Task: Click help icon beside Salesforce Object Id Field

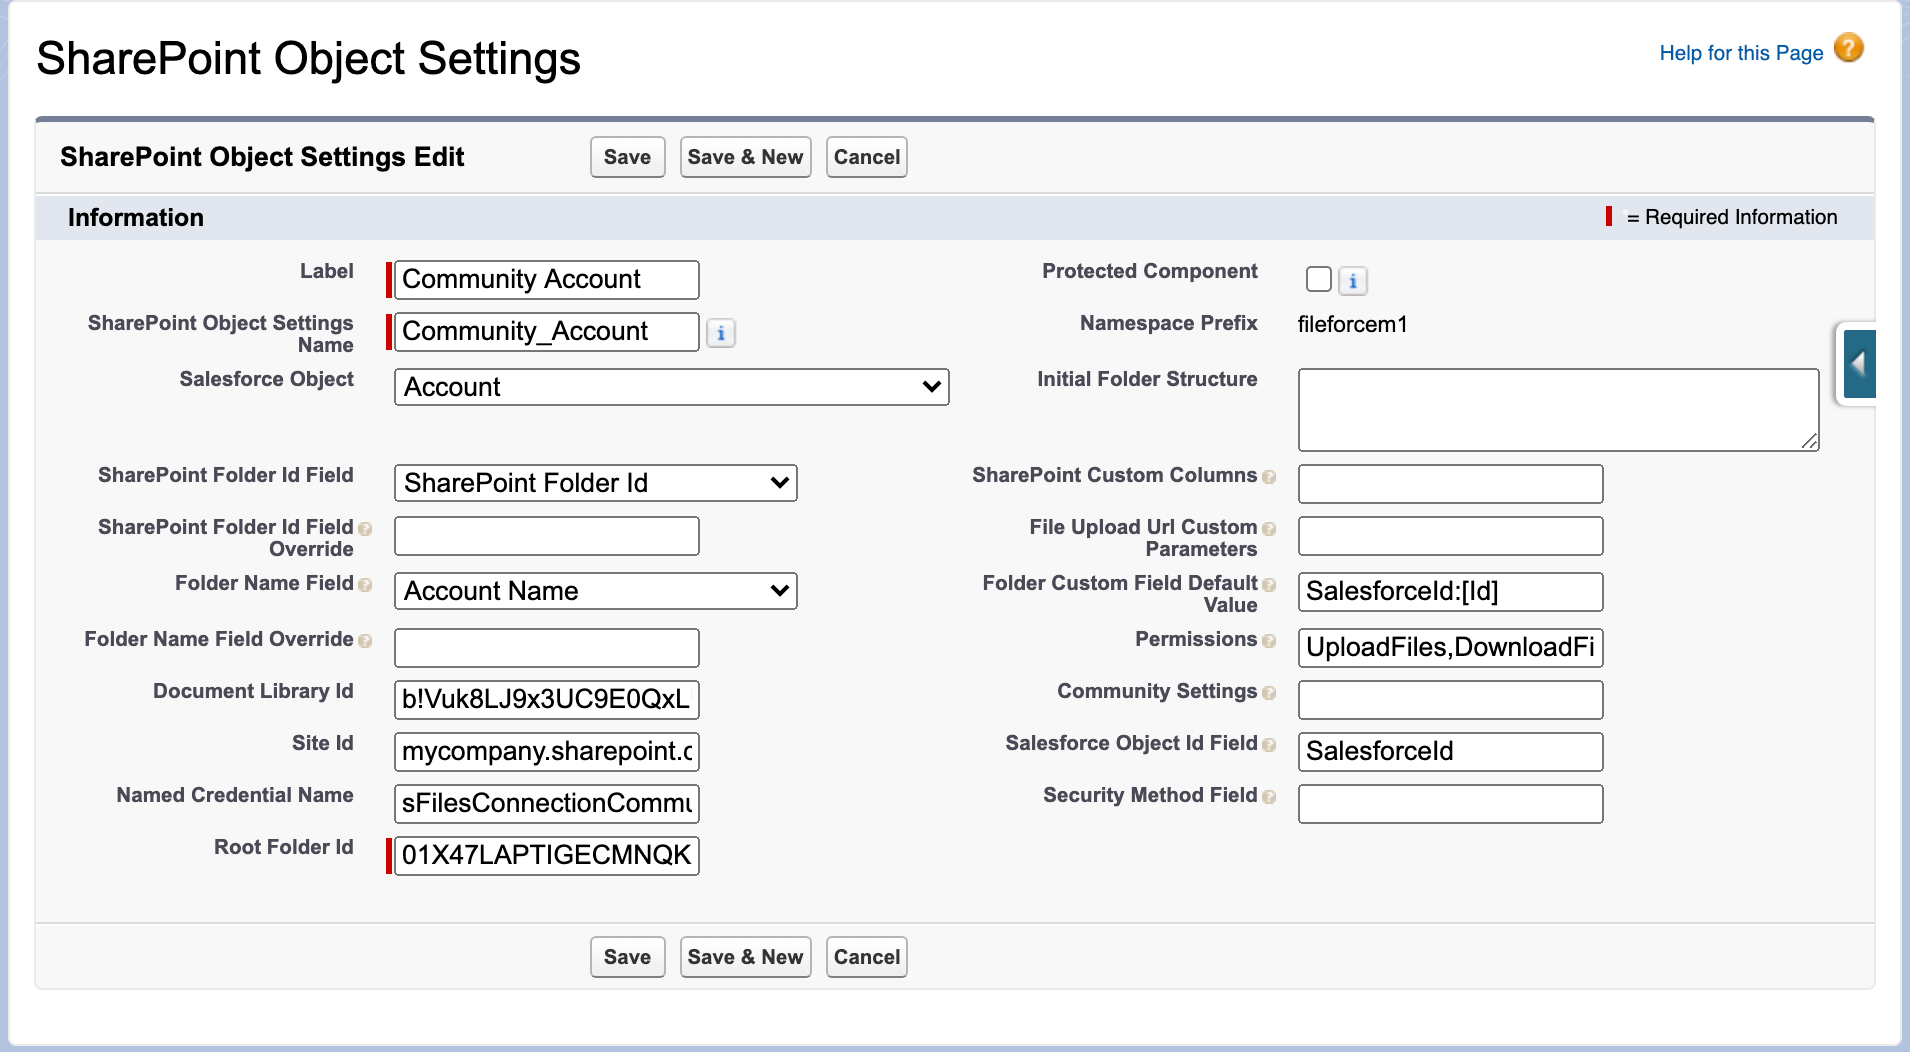Action: [x=1269, y=744]
